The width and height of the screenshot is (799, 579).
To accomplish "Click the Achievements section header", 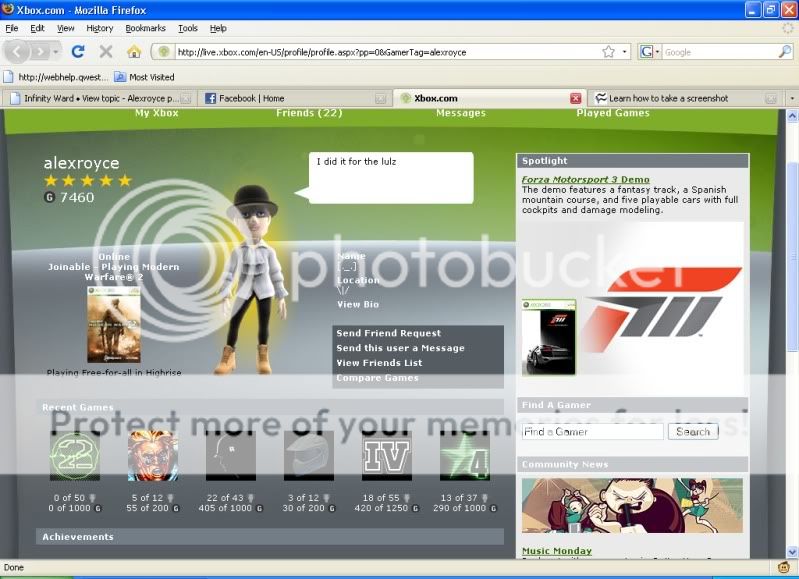I will [270, 537].
